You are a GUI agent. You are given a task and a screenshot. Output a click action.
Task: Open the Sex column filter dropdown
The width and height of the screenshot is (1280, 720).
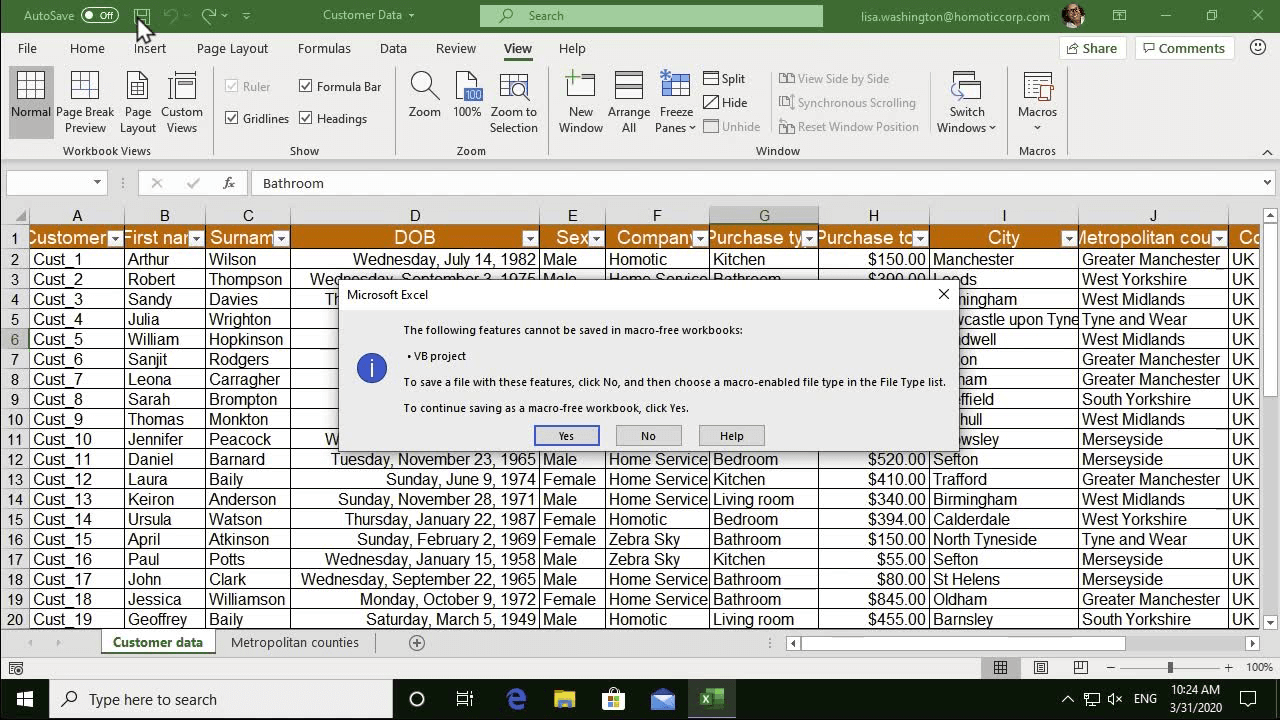tap(596, 238)
